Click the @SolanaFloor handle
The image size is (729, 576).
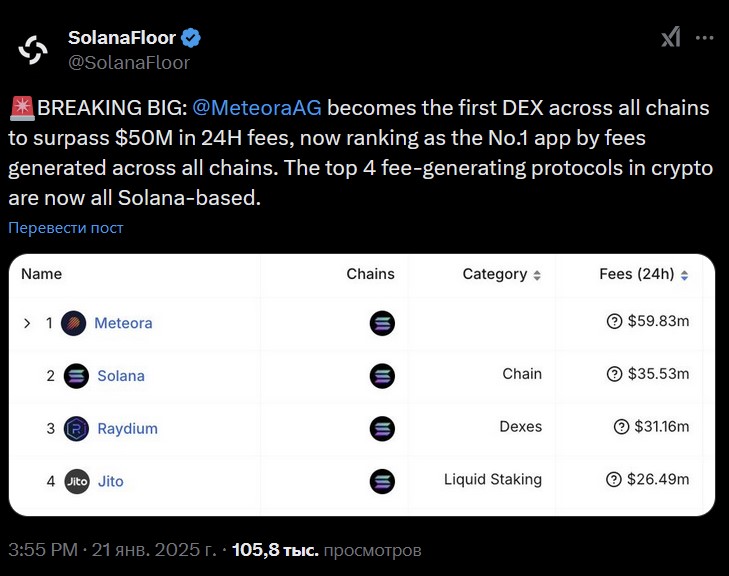[x=129, y=62]
